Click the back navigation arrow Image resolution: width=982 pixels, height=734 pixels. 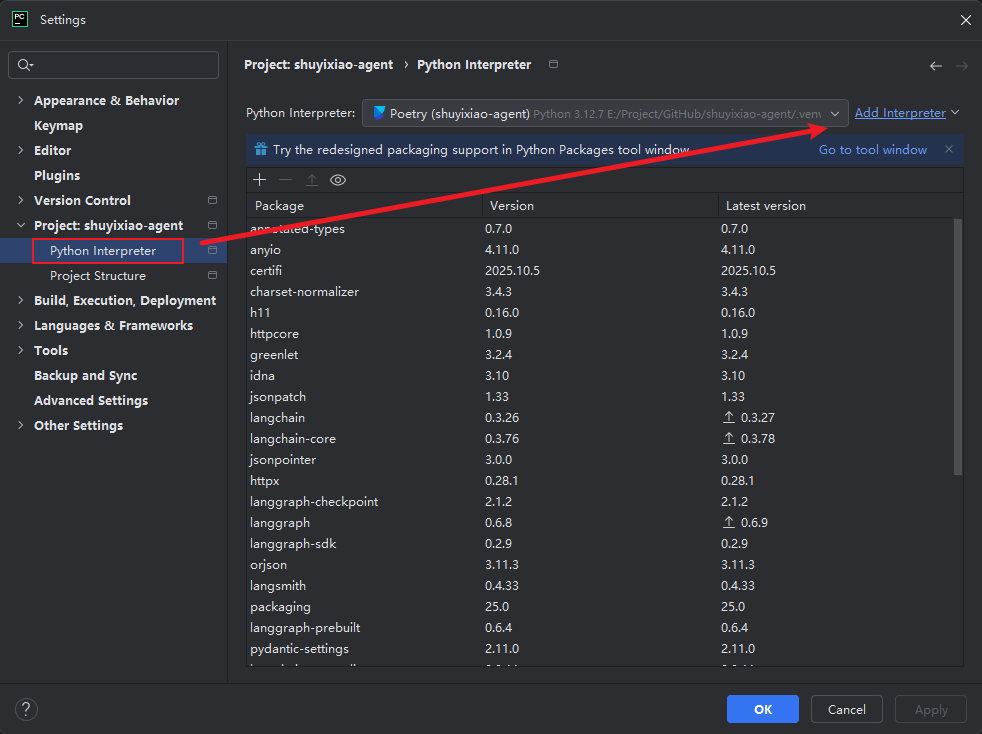tap(936, 66)
